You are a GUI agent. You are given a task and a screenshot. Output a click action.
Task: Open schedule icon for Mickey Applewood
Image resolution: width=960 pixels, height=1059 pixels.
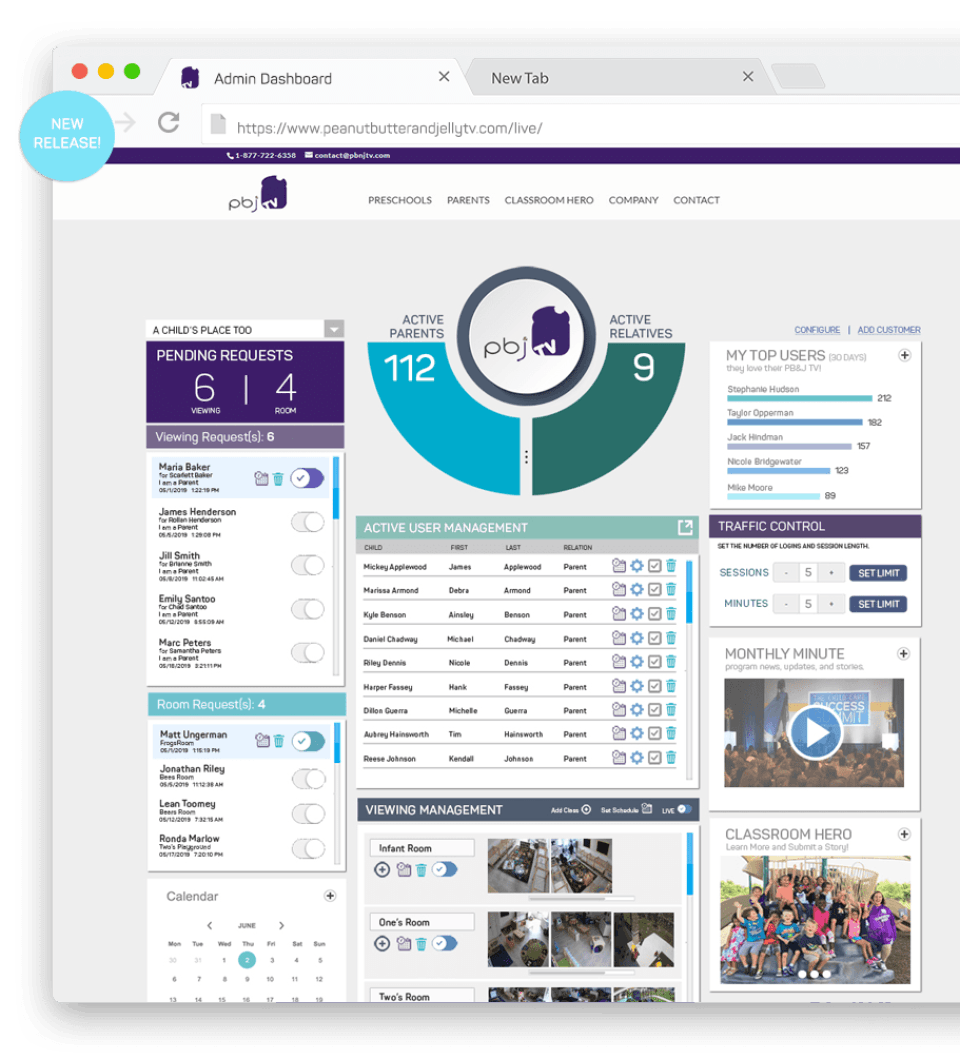[x=619, y=565]
